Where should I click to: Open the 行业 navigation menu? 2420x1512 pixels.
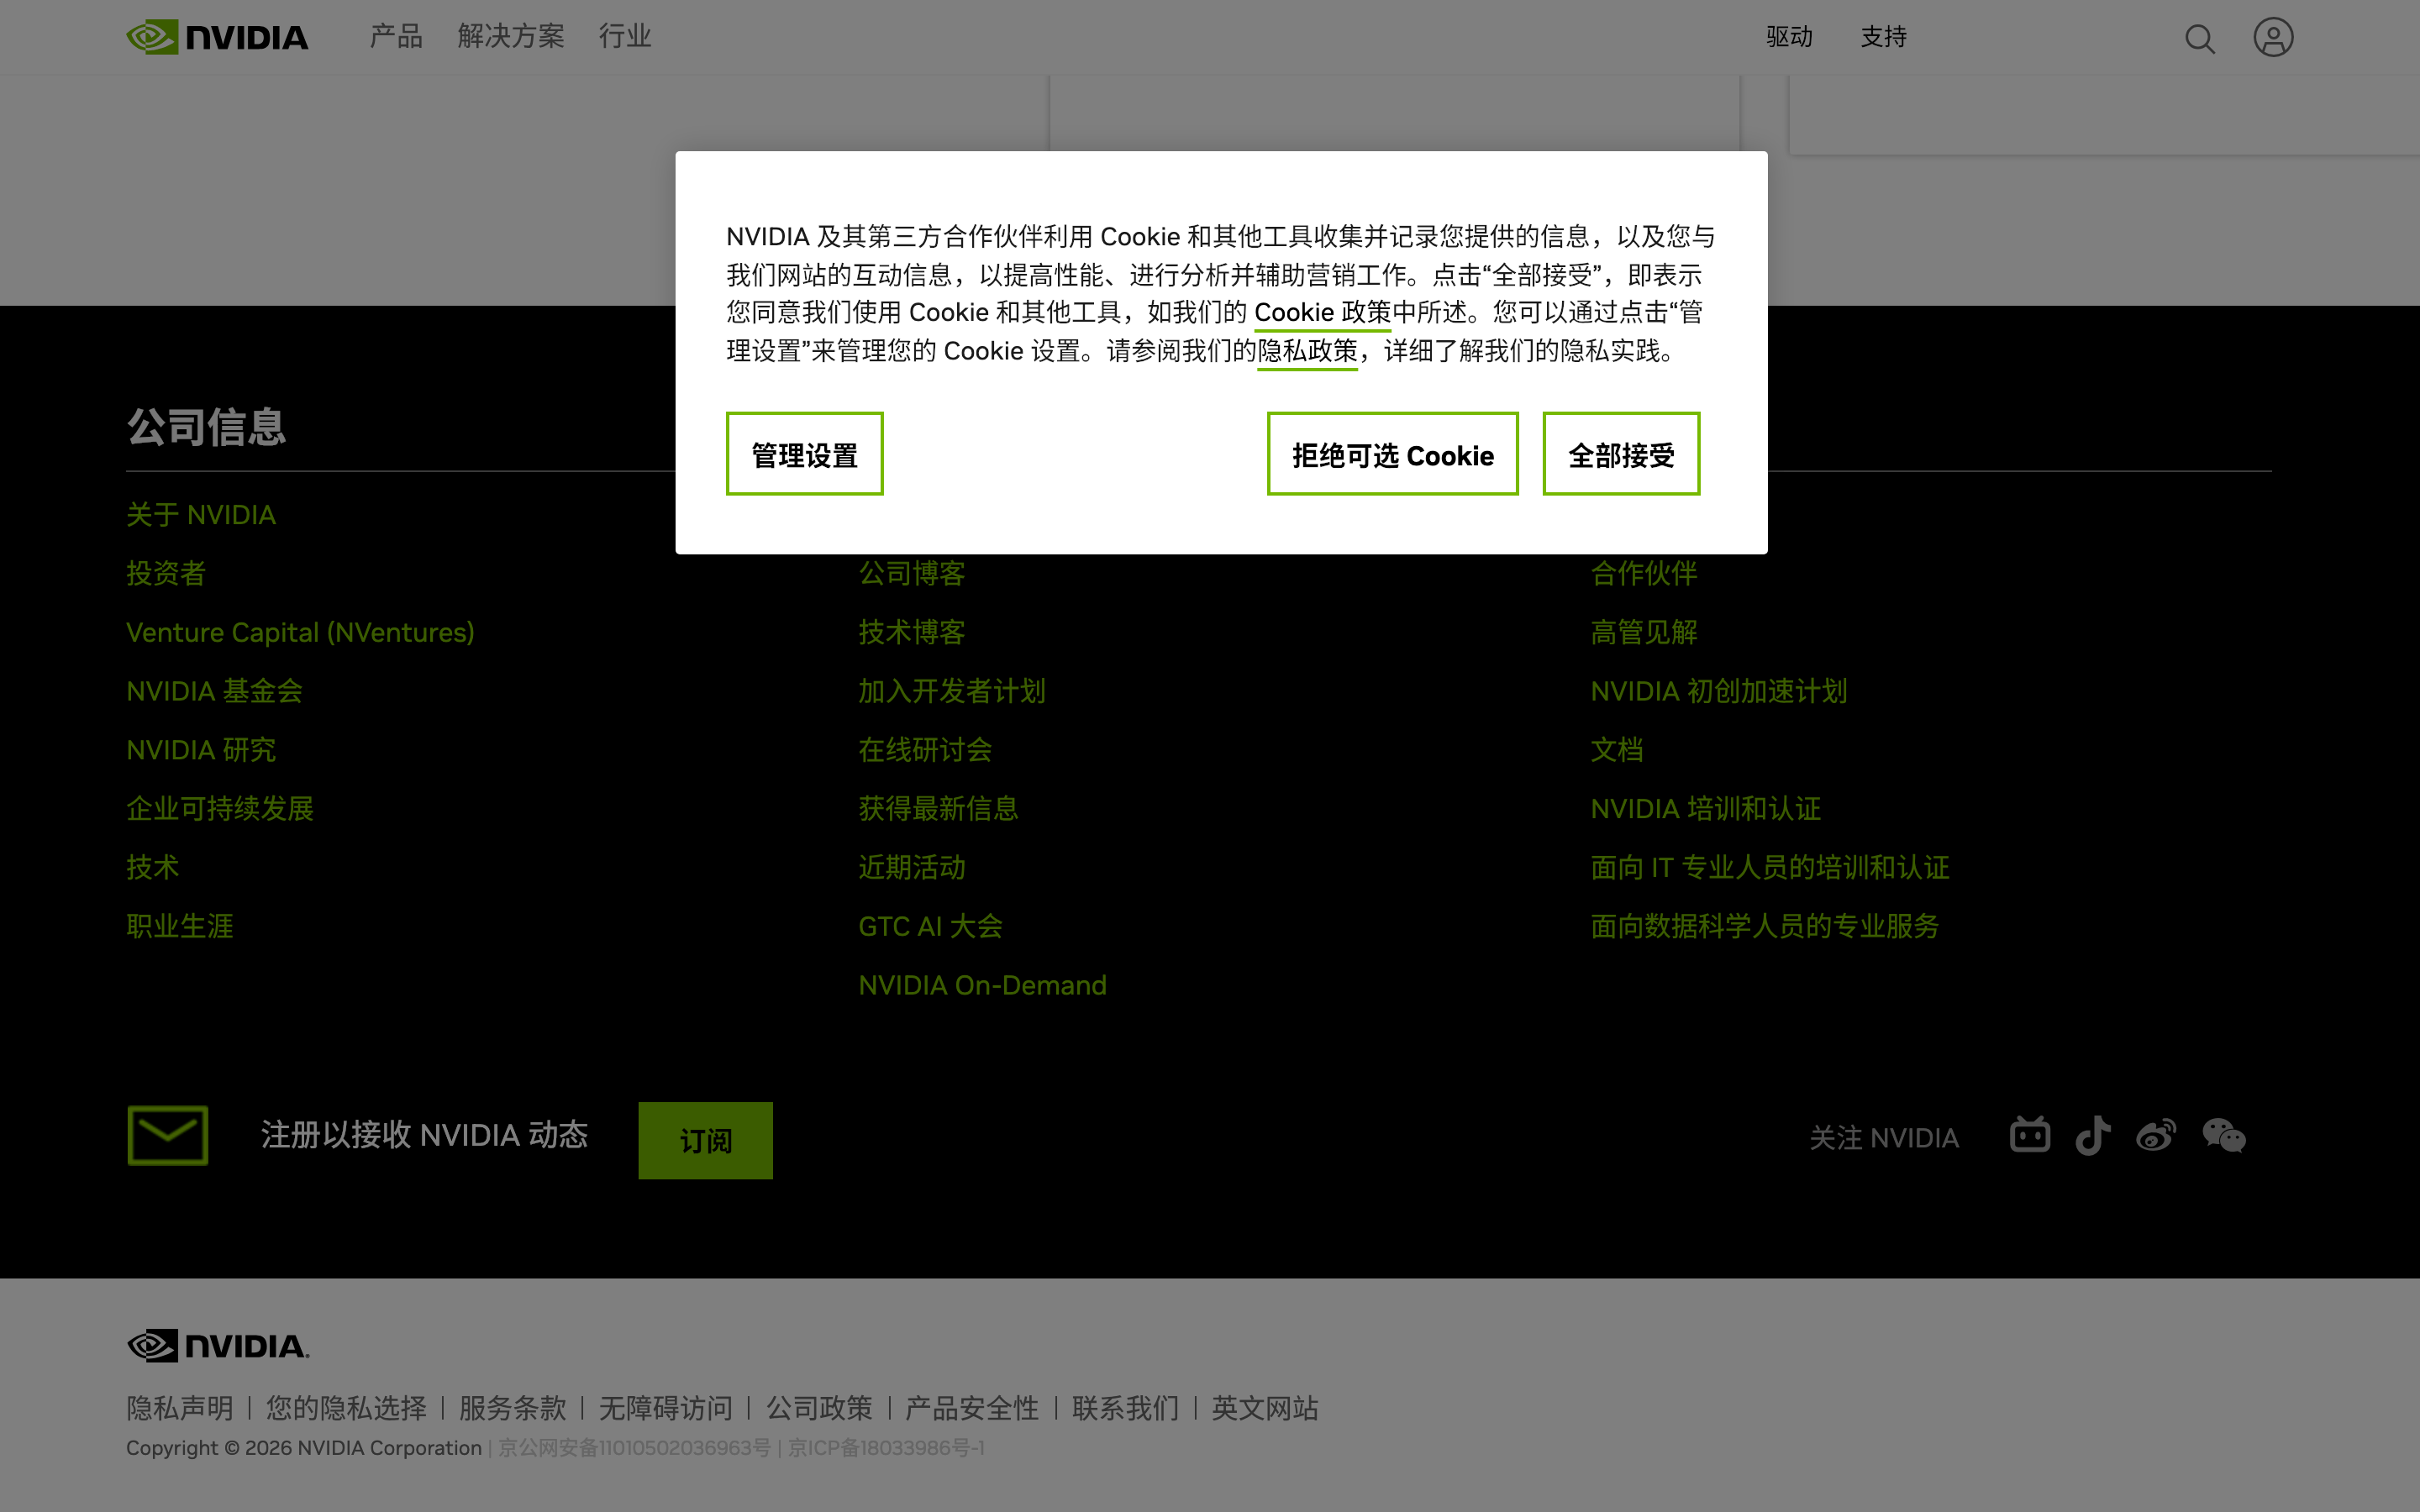tap(625, 37)
